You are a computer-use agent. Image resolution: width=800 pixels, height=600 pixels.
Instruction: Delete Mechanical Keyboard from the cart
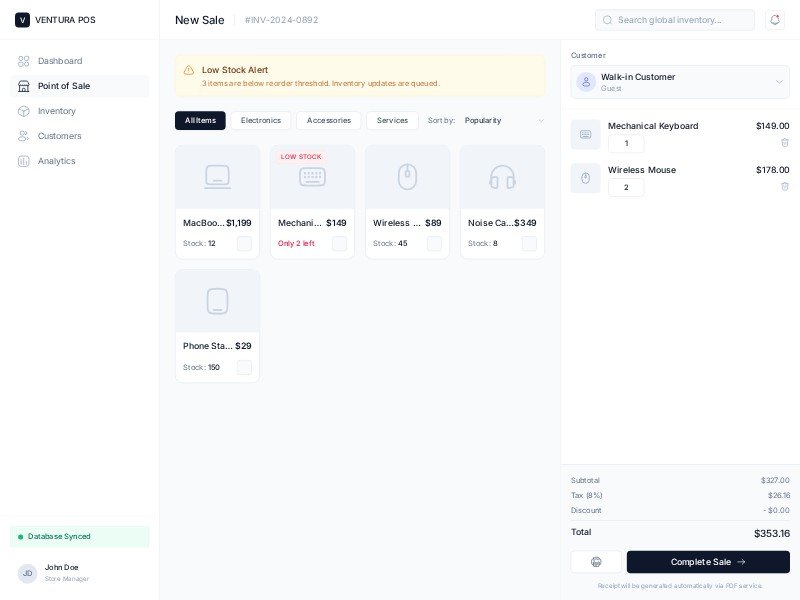point(784,143)
